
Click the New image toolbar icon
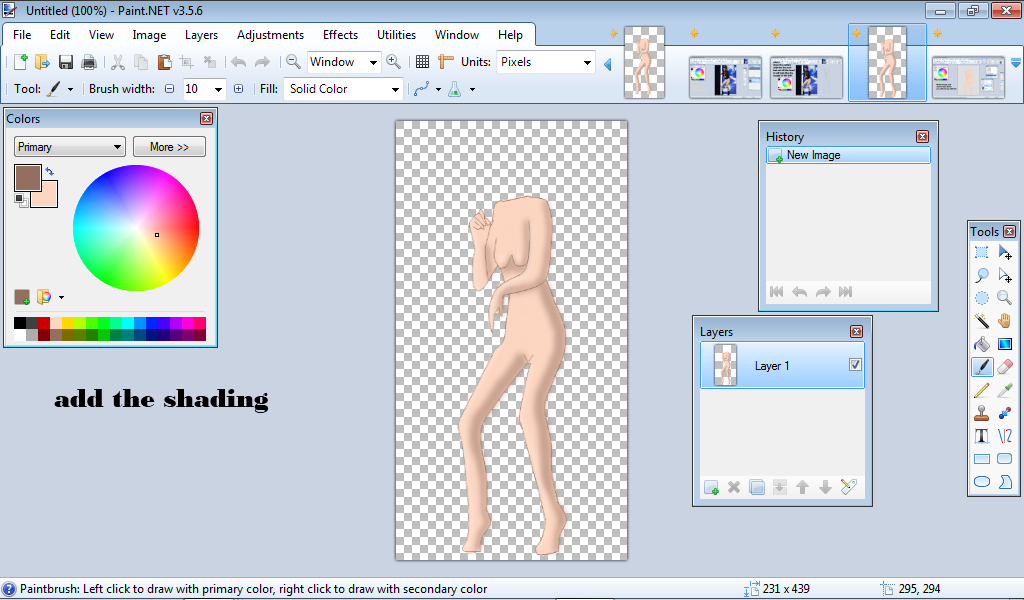tap(20, 62)
